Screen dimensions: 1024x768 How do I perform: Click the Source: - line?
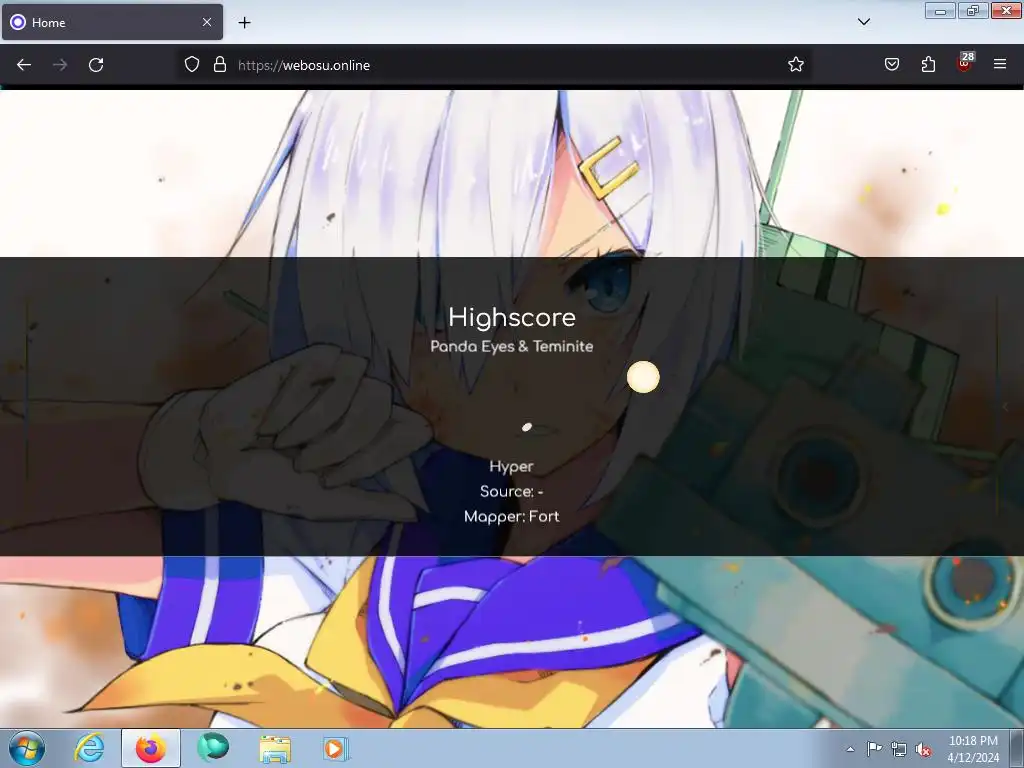coord(511,491)
